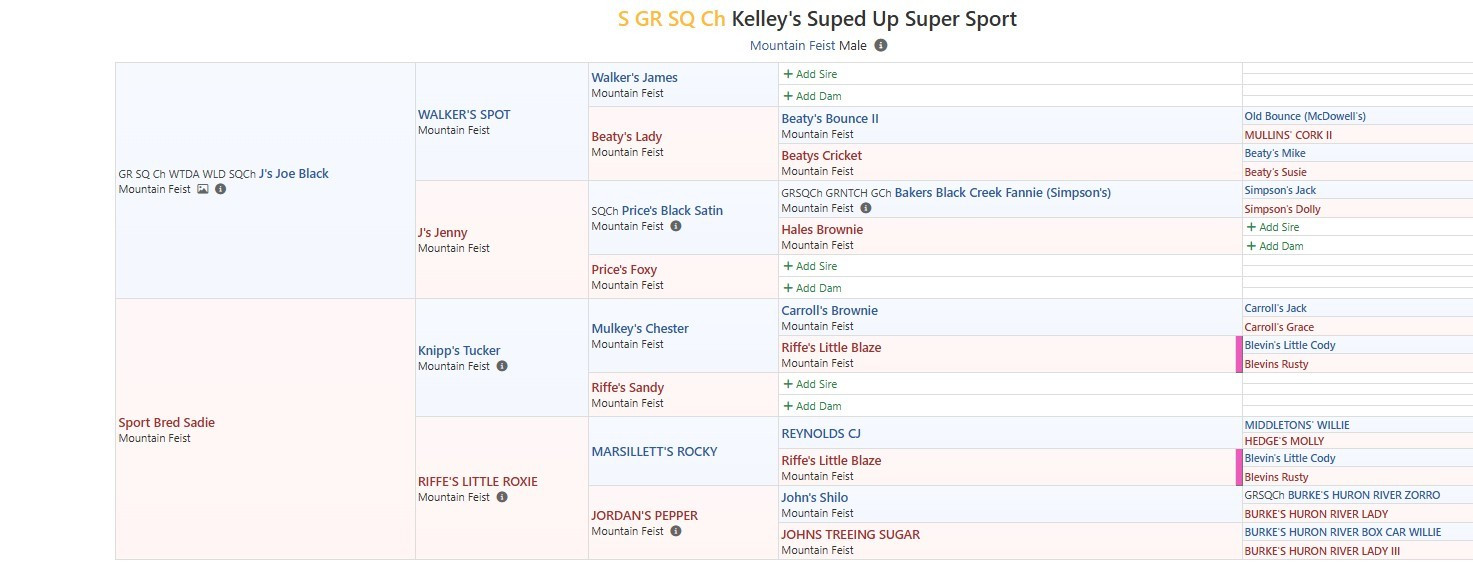The image size is (1473, 570).
Task: Show info icon for Price's Black Satin
Action: (x=676, y=226)
